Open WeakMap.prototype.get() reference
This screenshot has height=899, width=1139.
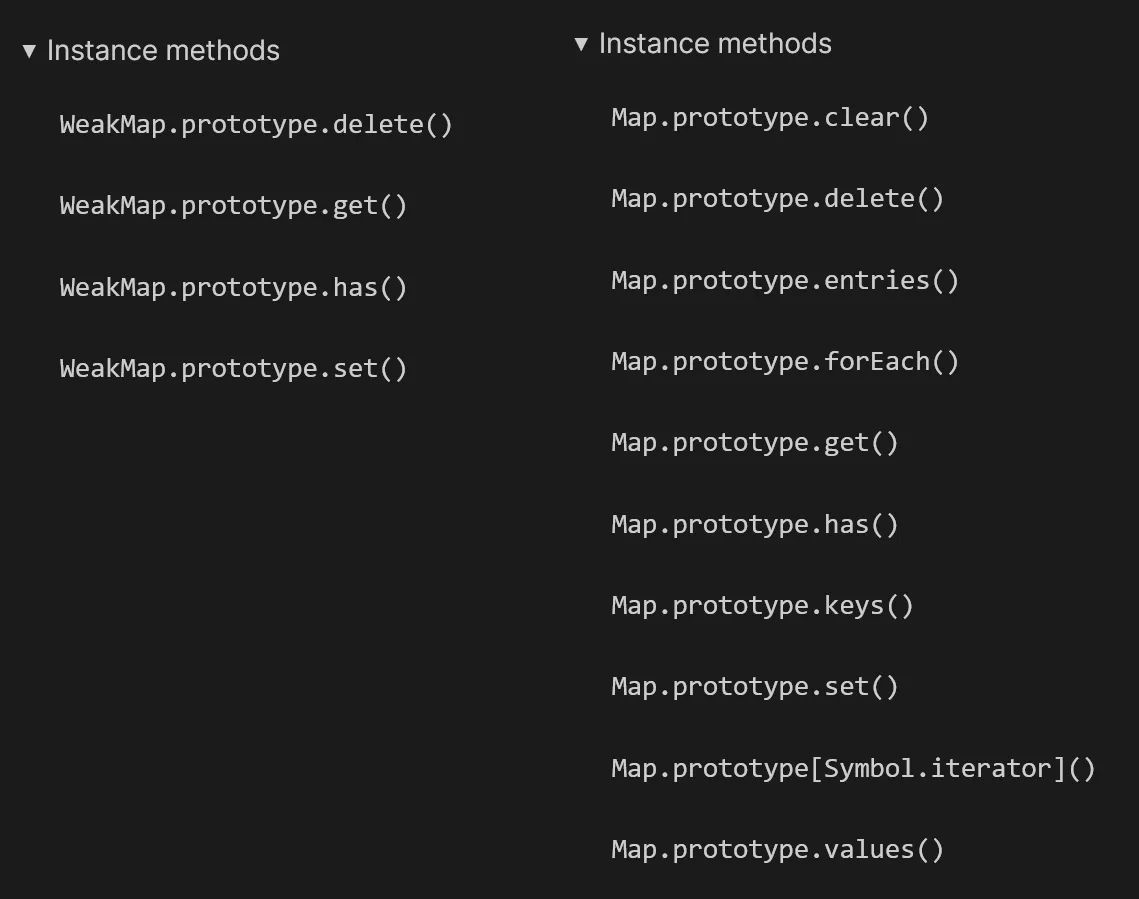[233, 206]
